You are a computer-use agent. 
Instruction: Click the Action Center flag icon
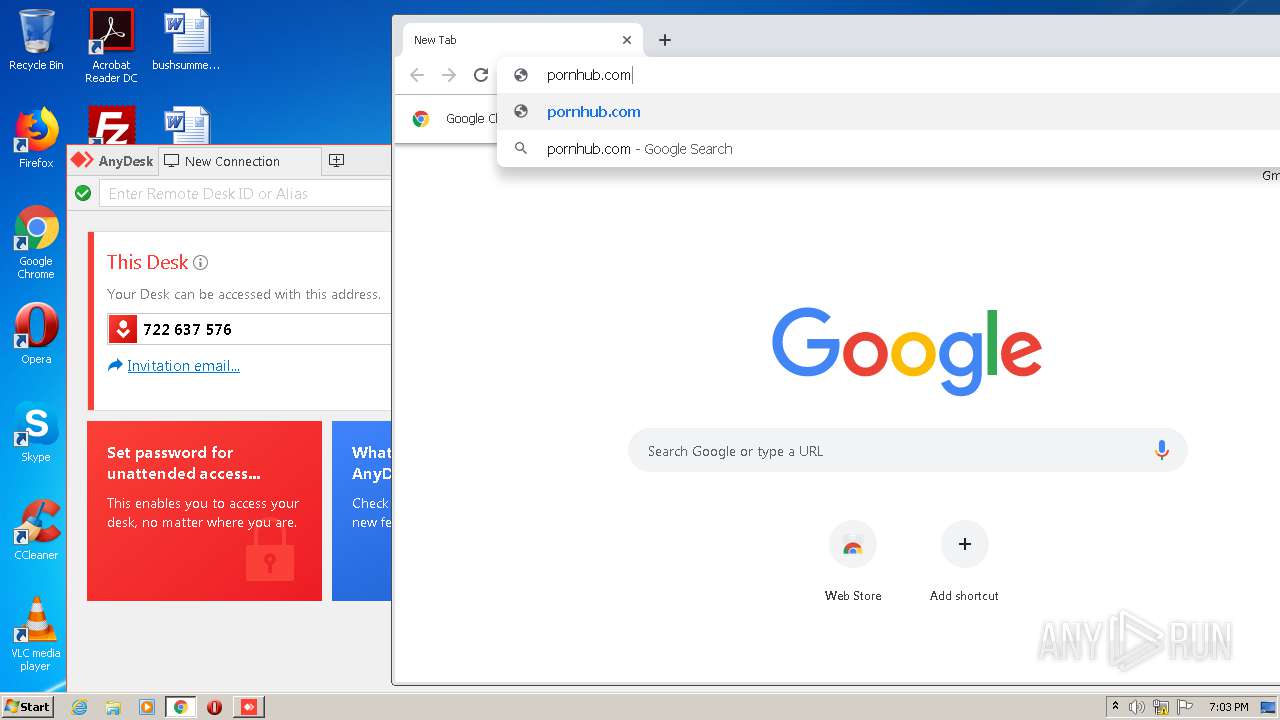(x=1185, y=707)
